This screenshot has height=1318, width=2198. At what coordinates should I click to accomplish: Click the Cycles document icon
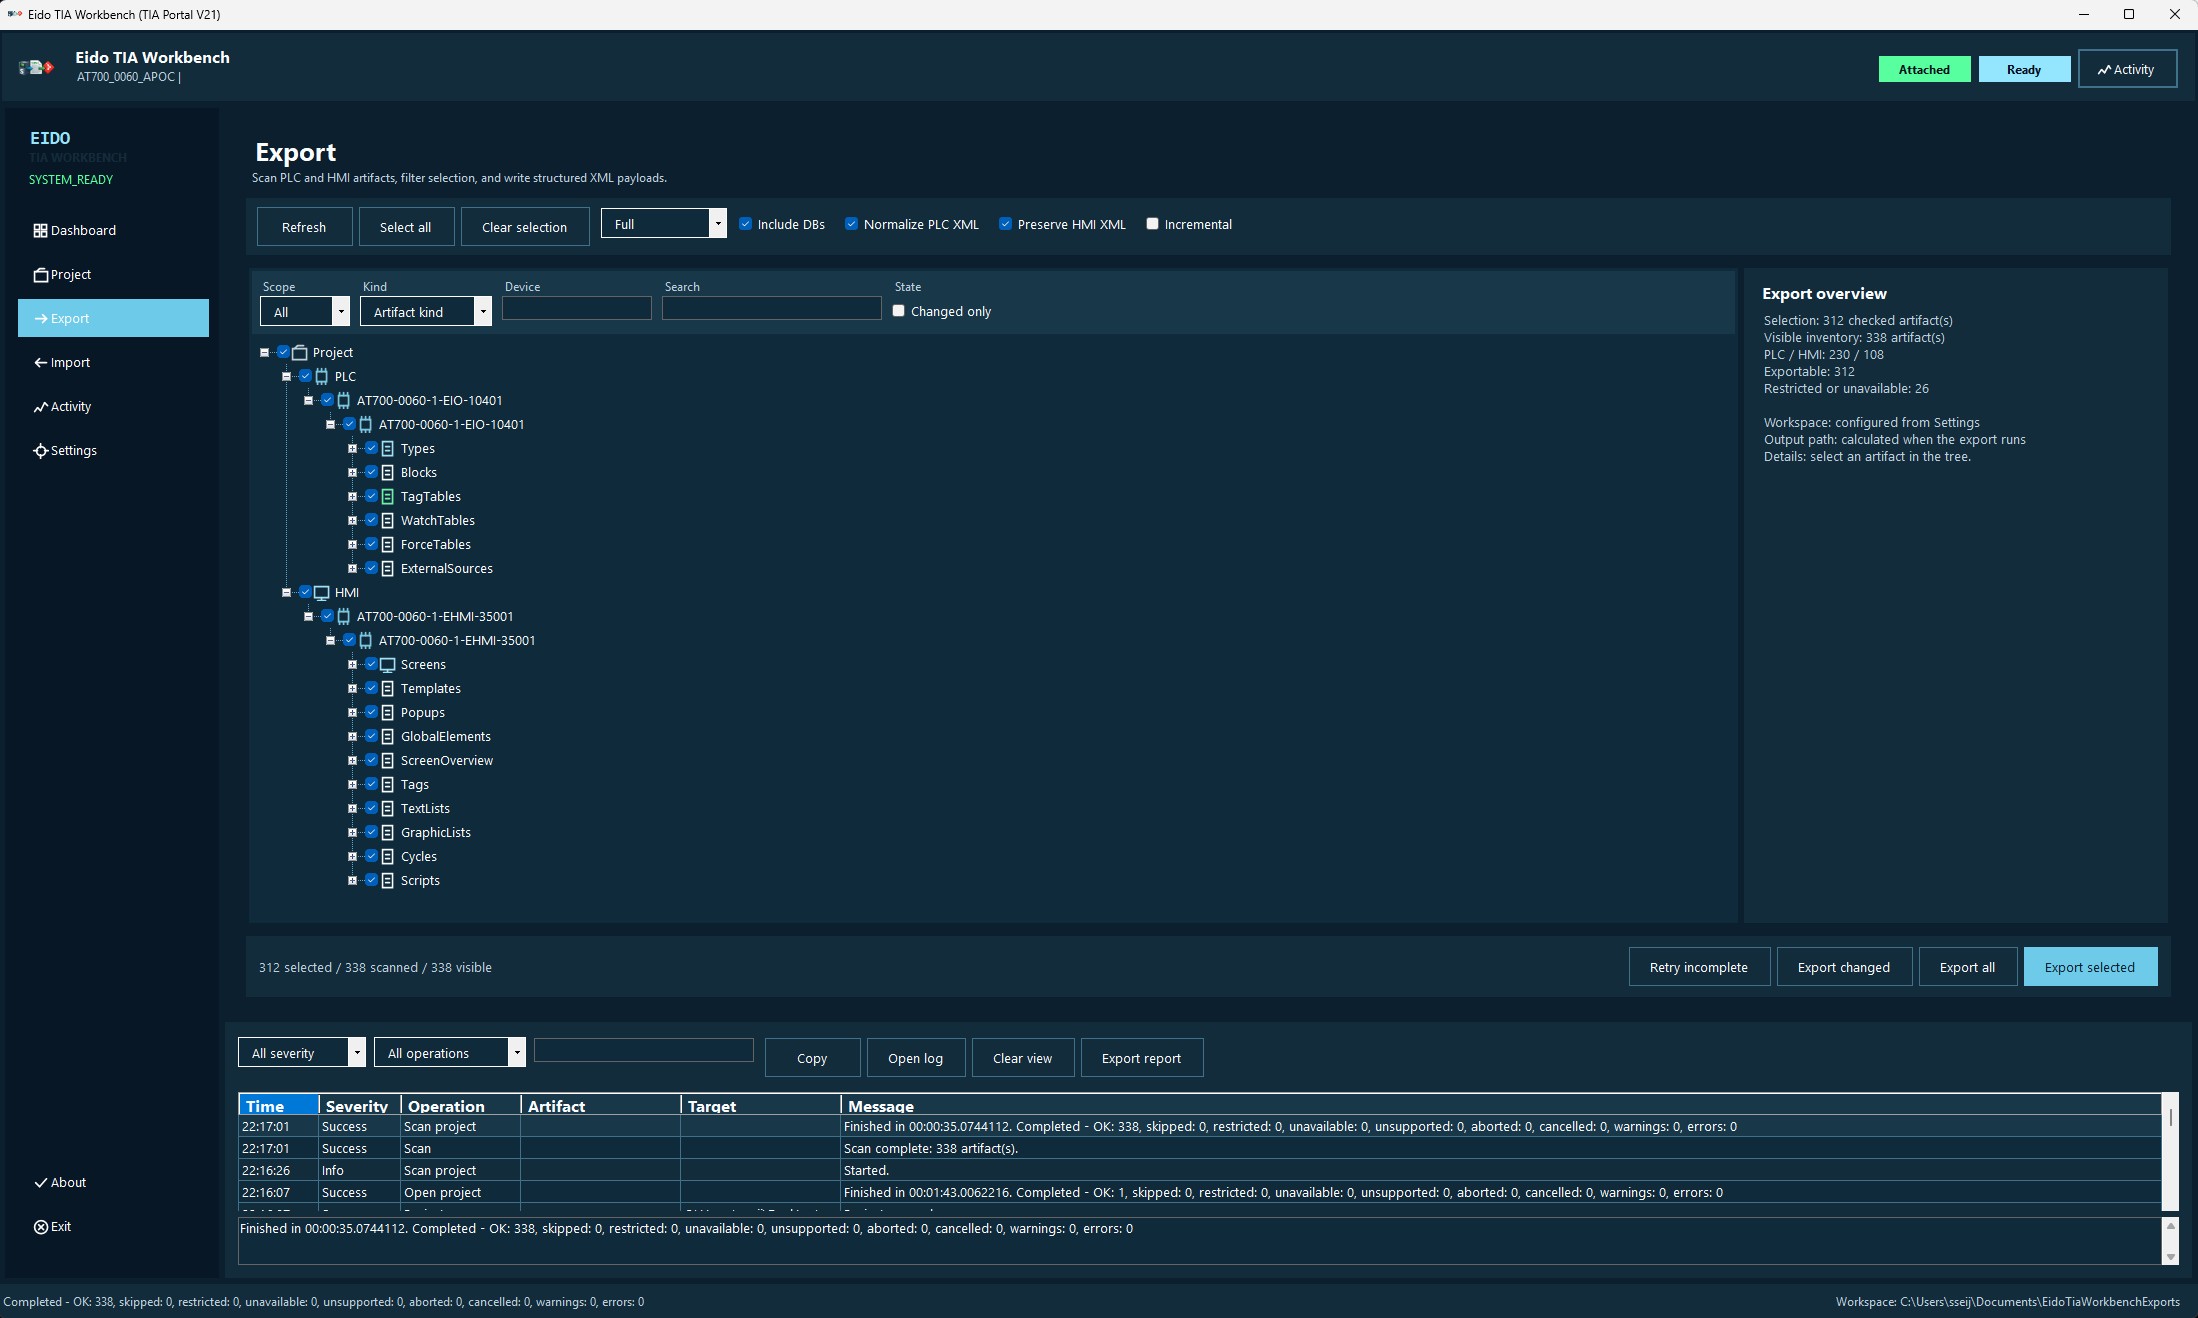click(x=387, y=857)
